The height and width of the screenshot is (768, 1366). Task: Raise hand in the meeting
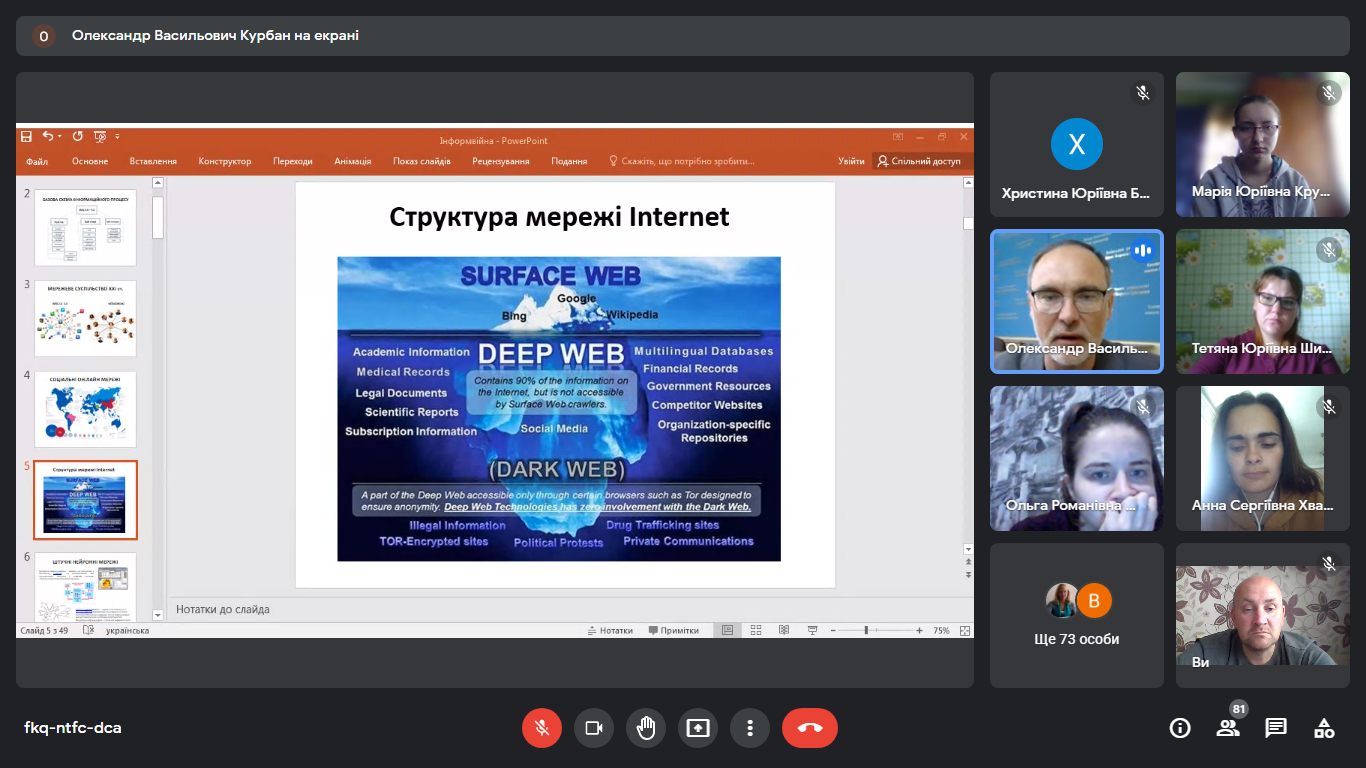(x=646, y=728)
